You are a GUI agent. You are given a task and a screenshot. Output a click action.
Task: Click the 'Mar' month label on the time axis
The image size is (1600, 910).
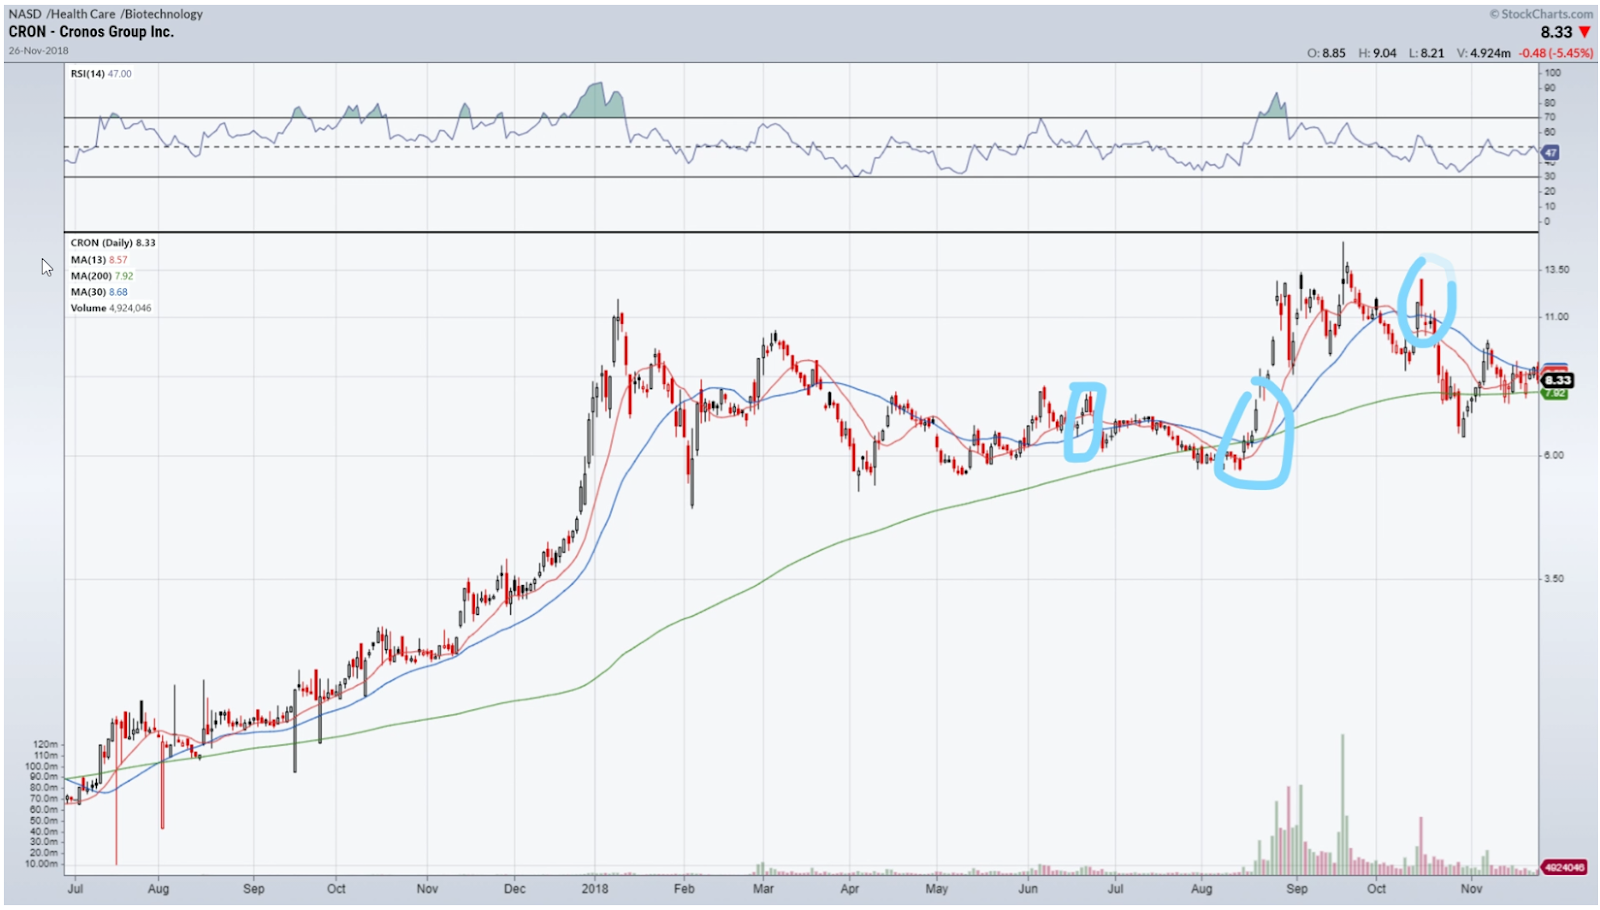(763, 888)
